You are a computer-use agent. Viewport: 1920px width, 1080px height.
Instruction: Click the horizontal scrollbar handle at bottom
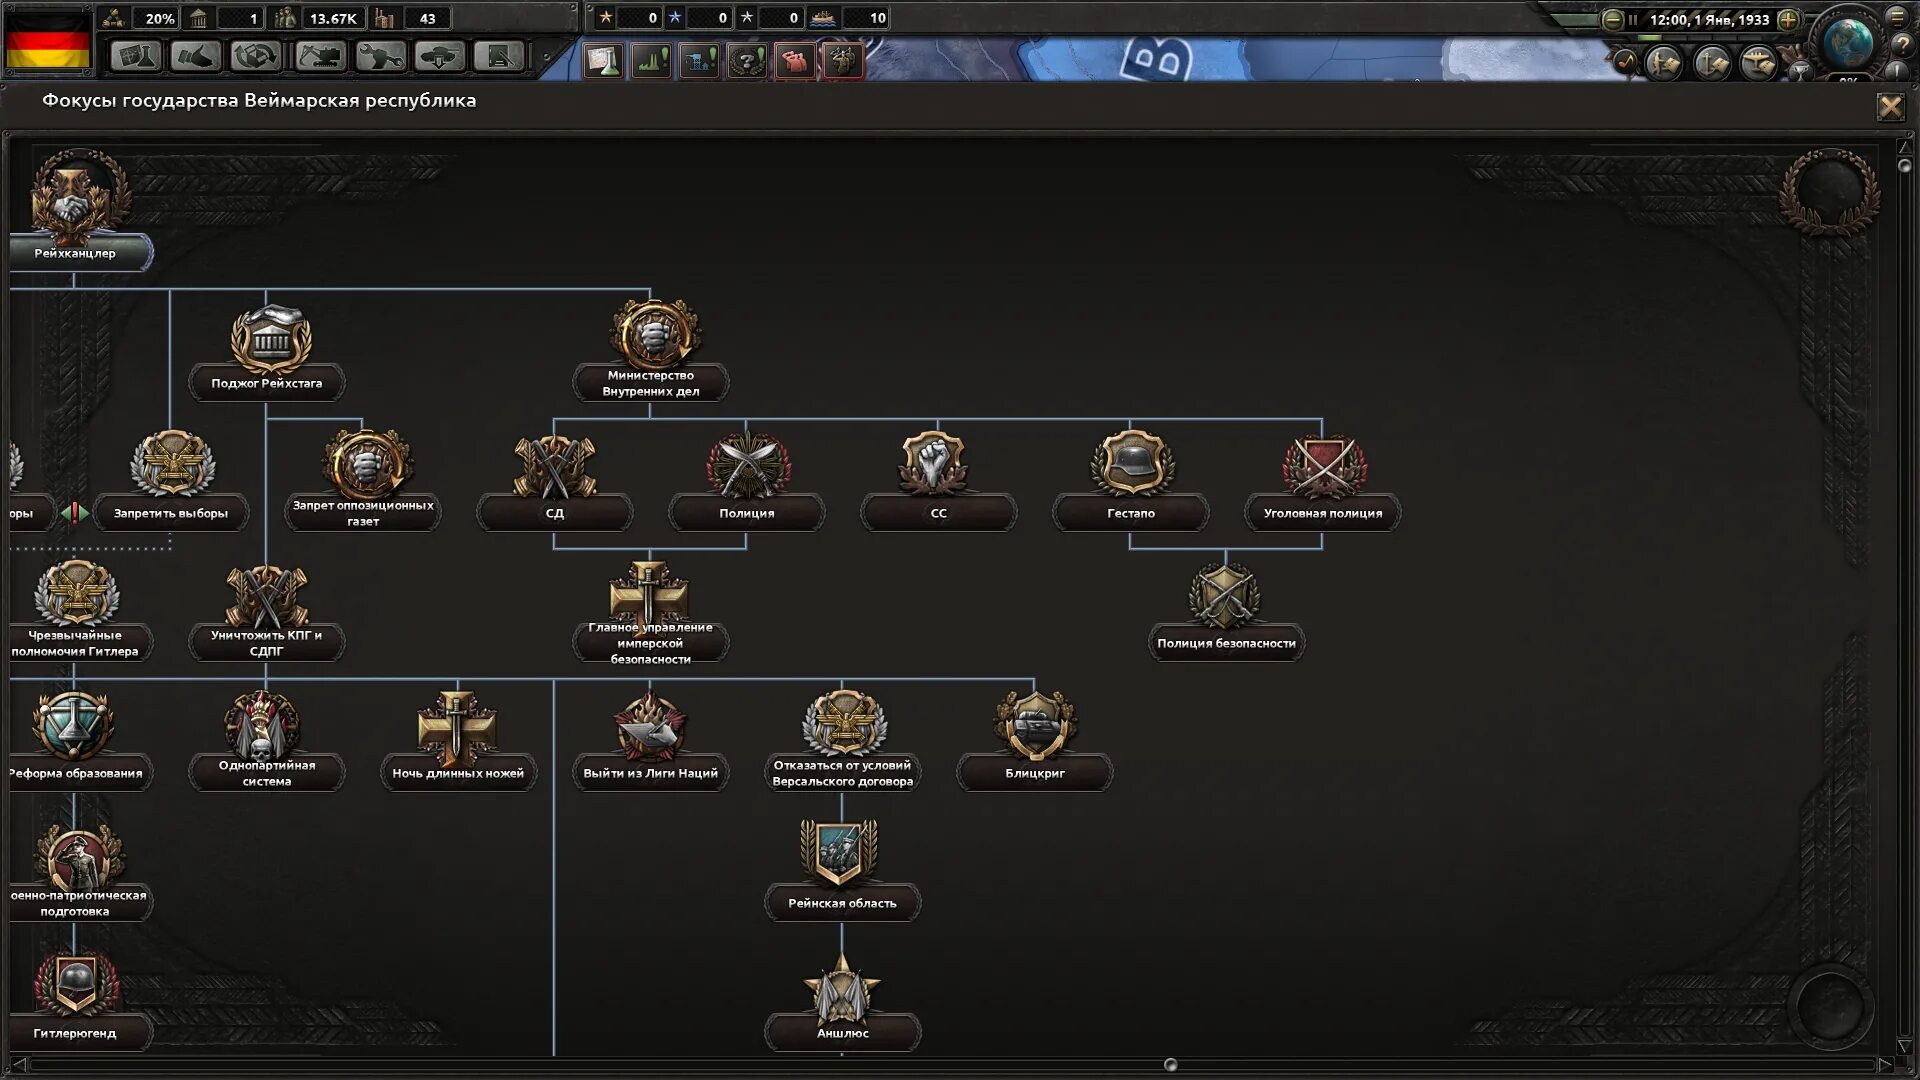1170,1064
